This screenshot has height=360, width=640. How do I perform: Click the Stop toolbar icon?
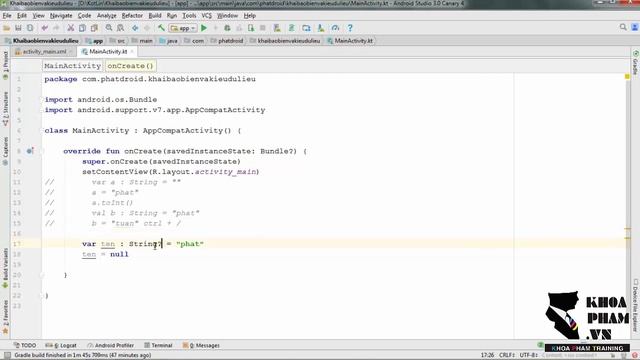point(262,28)
